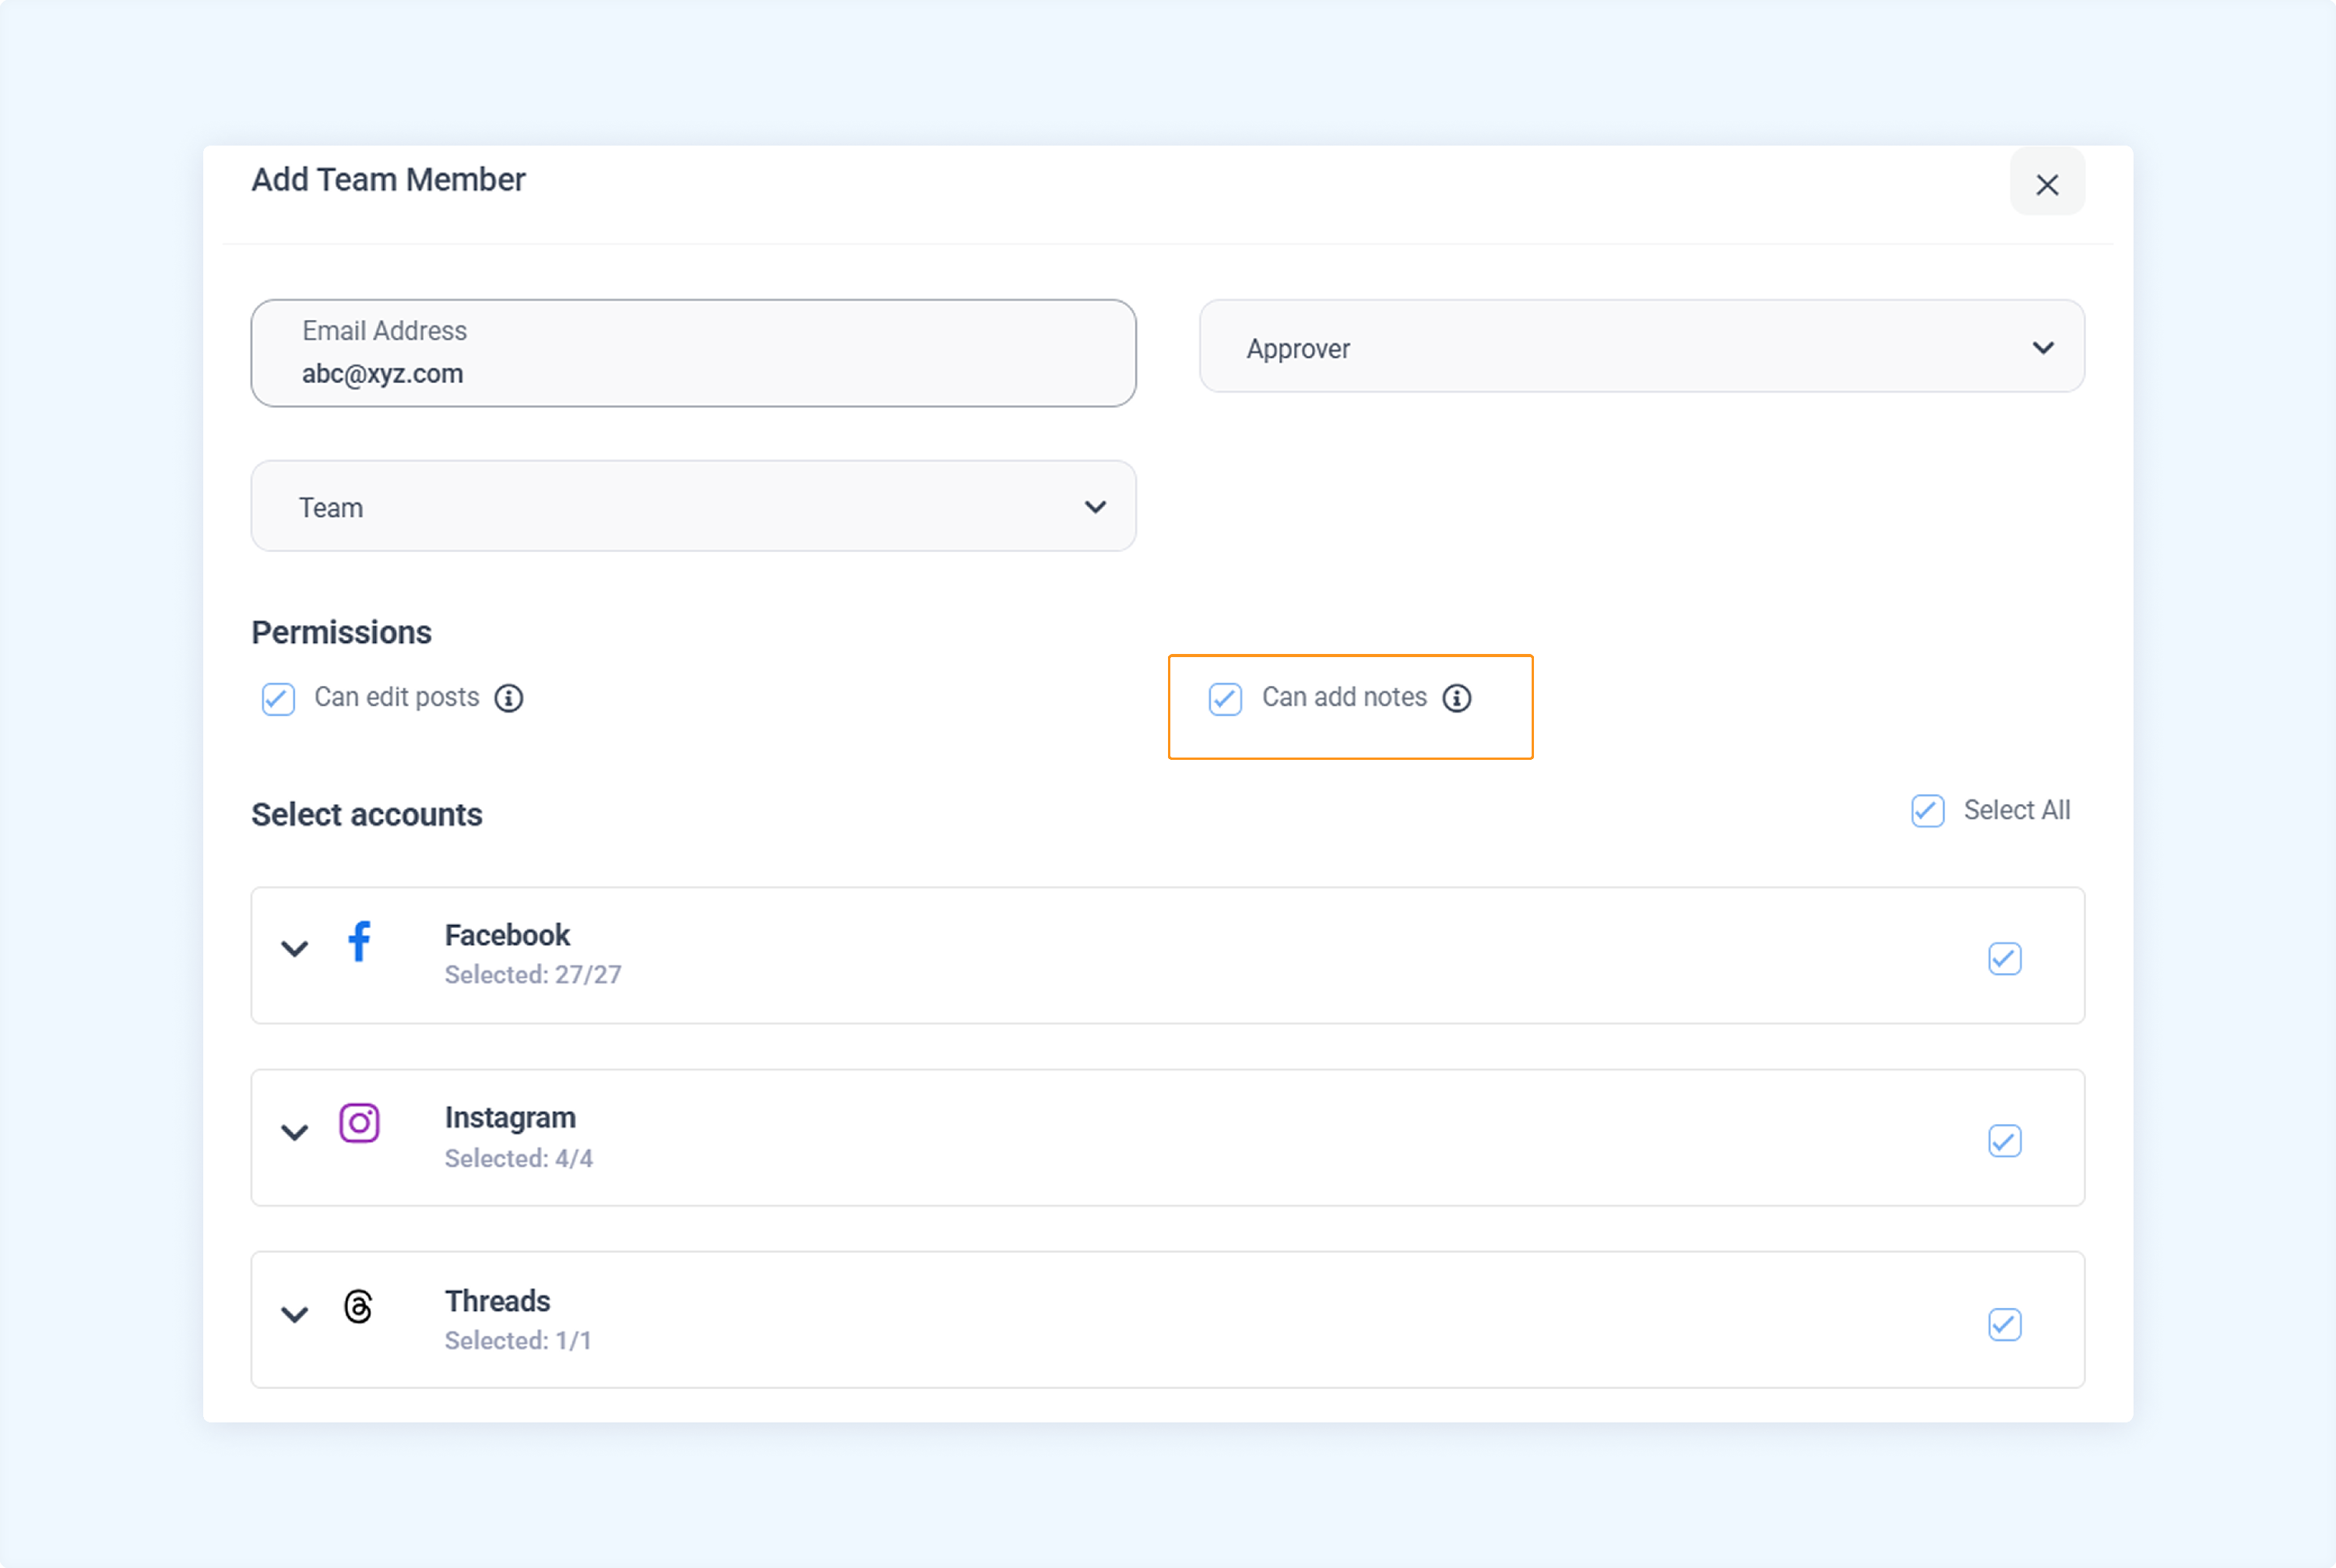Image resolution: width=2336 pixels, height=1568 pixels.
Task: Expand the Threads accounts list
Action: click(294, 1314)
